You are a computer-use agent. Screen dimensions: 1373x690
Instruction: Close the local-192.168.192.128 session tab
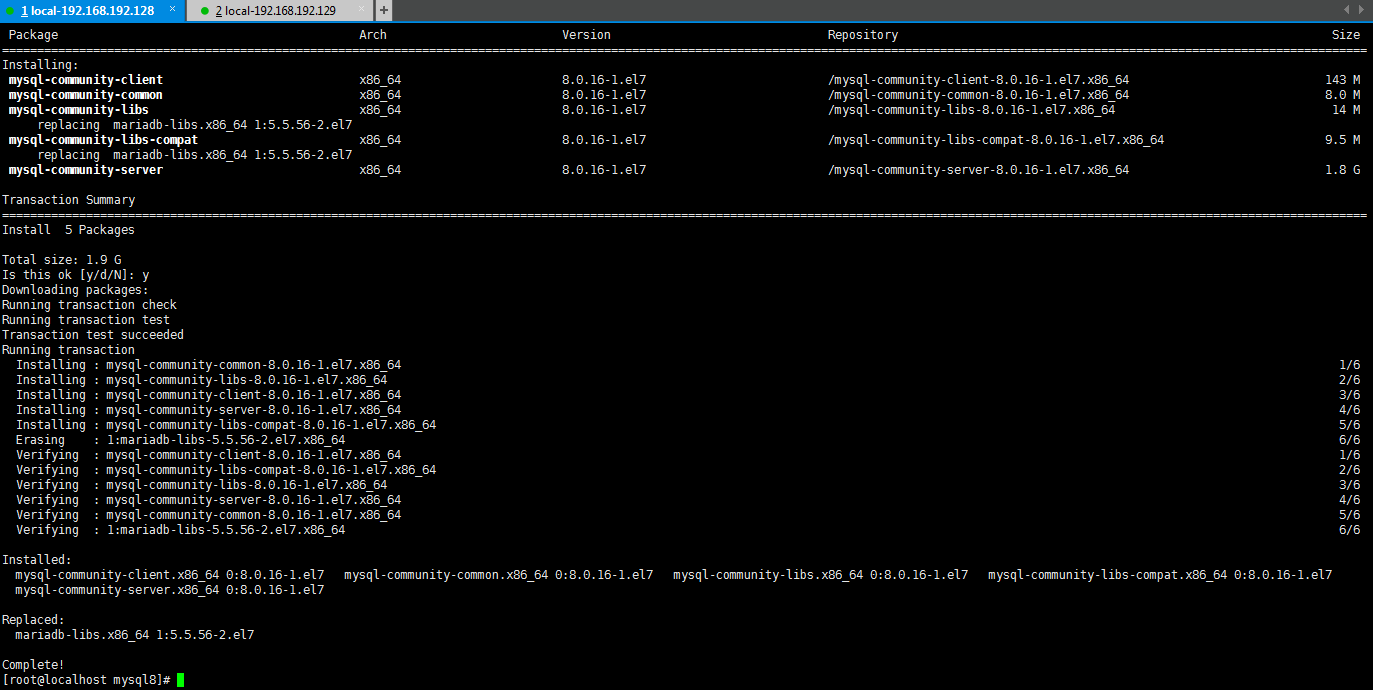172,9
